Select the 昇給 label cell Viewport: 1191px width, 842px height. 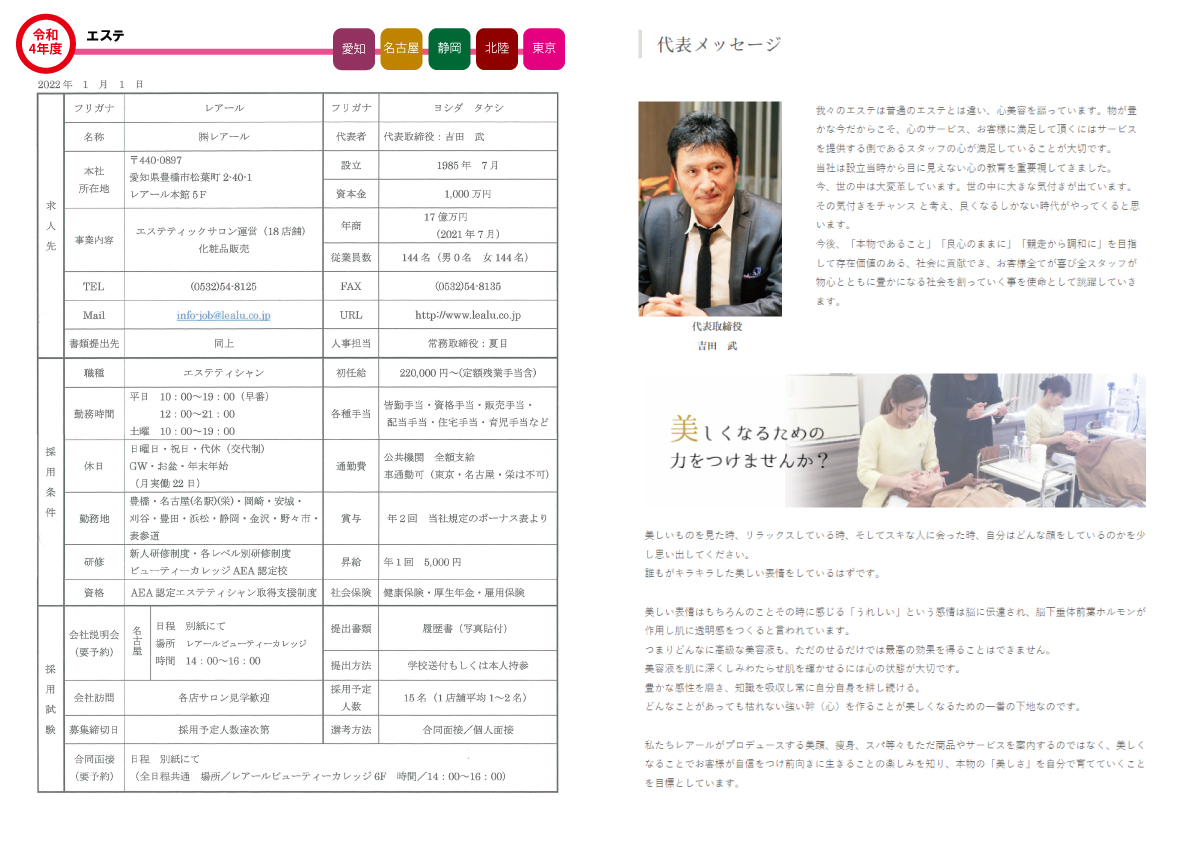click(x=351, y=562)
